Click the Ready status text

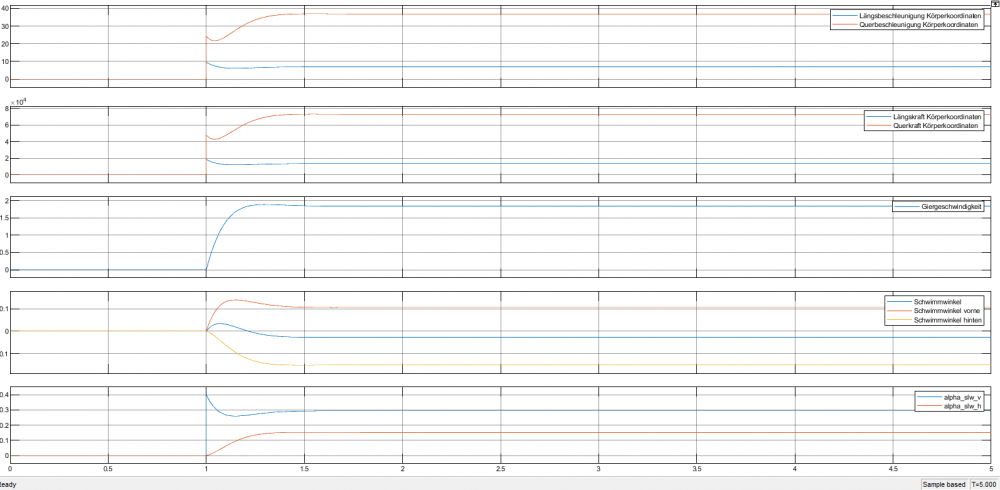[x=7, y=483]
